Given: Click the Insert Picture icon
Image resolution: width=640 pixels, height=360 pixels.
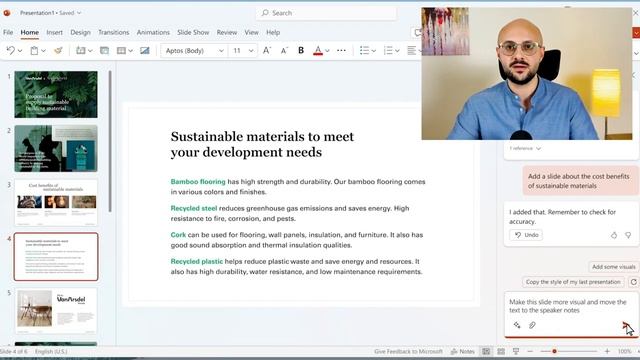Looking at the screenshot, I should click(144, 51).
